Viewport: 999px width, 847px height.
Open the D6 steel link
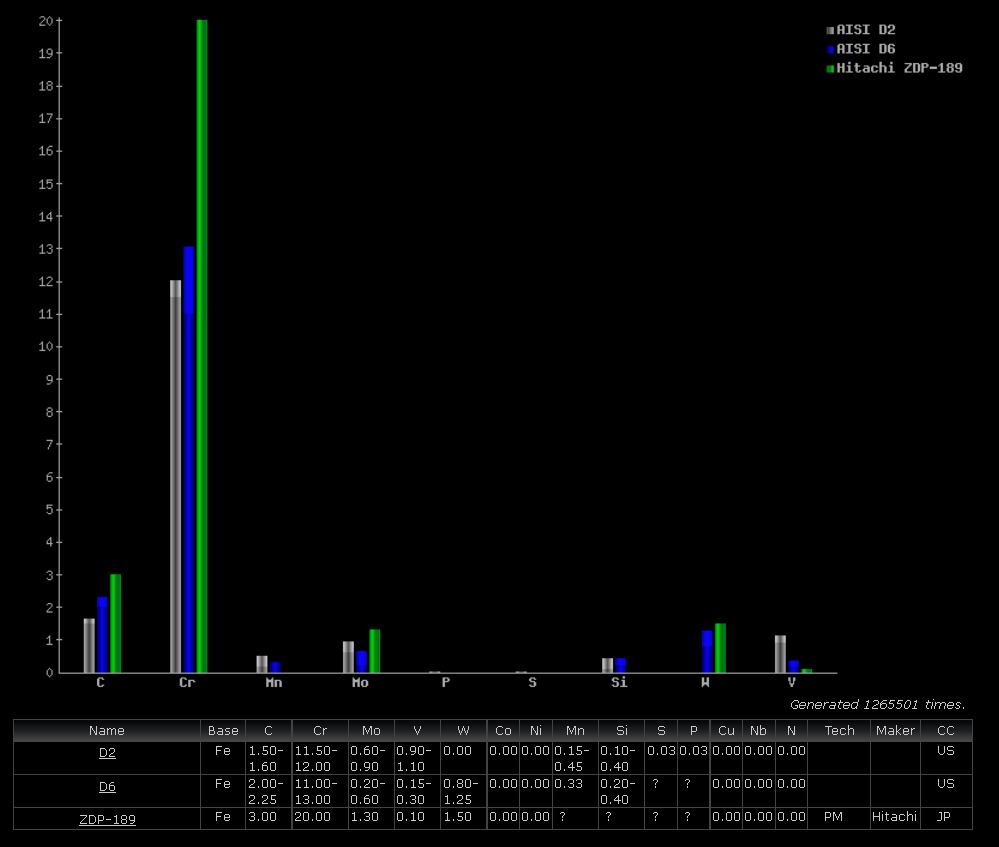[107, 786]
